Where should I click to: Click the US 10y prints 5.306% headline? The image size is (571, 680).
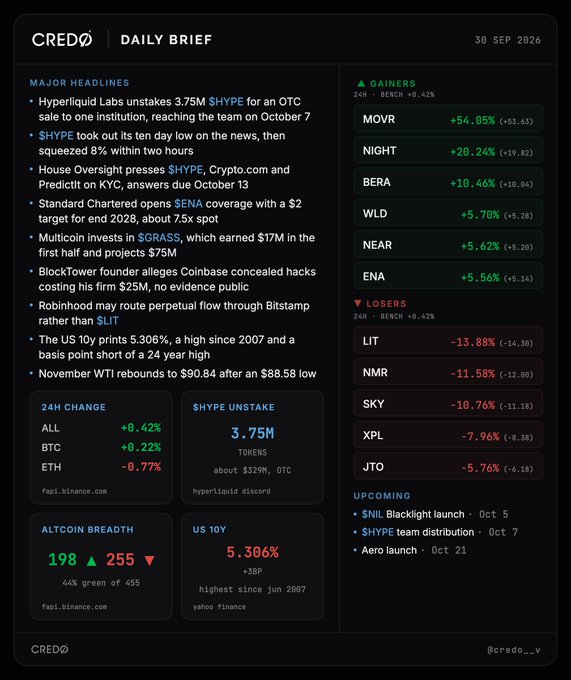166,347
